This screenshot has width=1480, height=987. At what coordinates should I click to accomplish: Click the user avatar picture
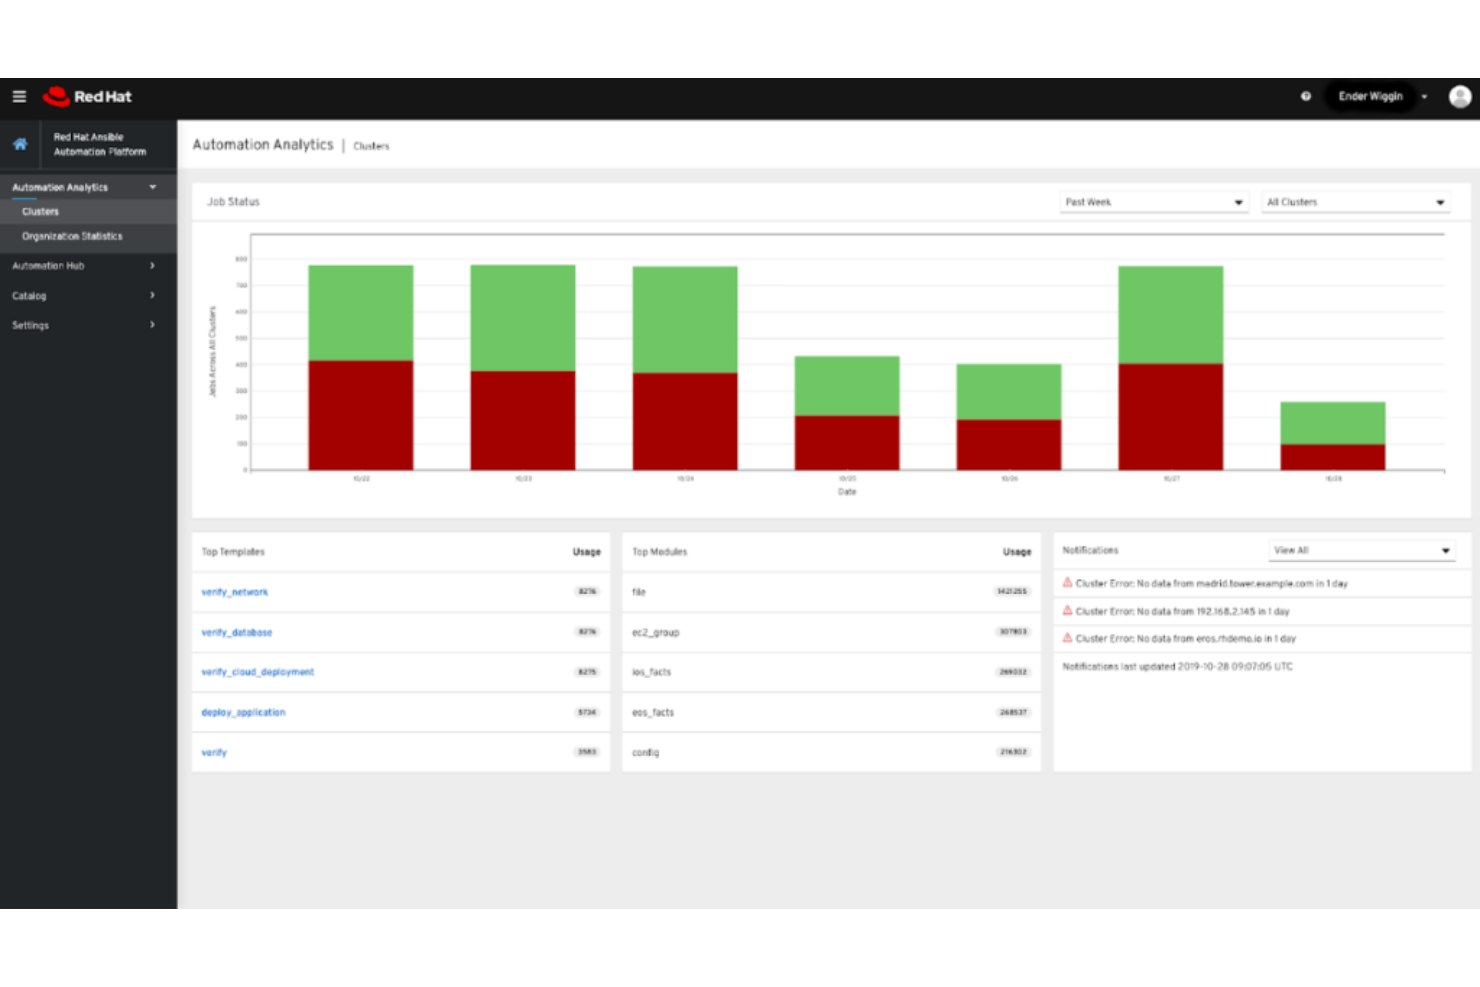(1459, 97)
